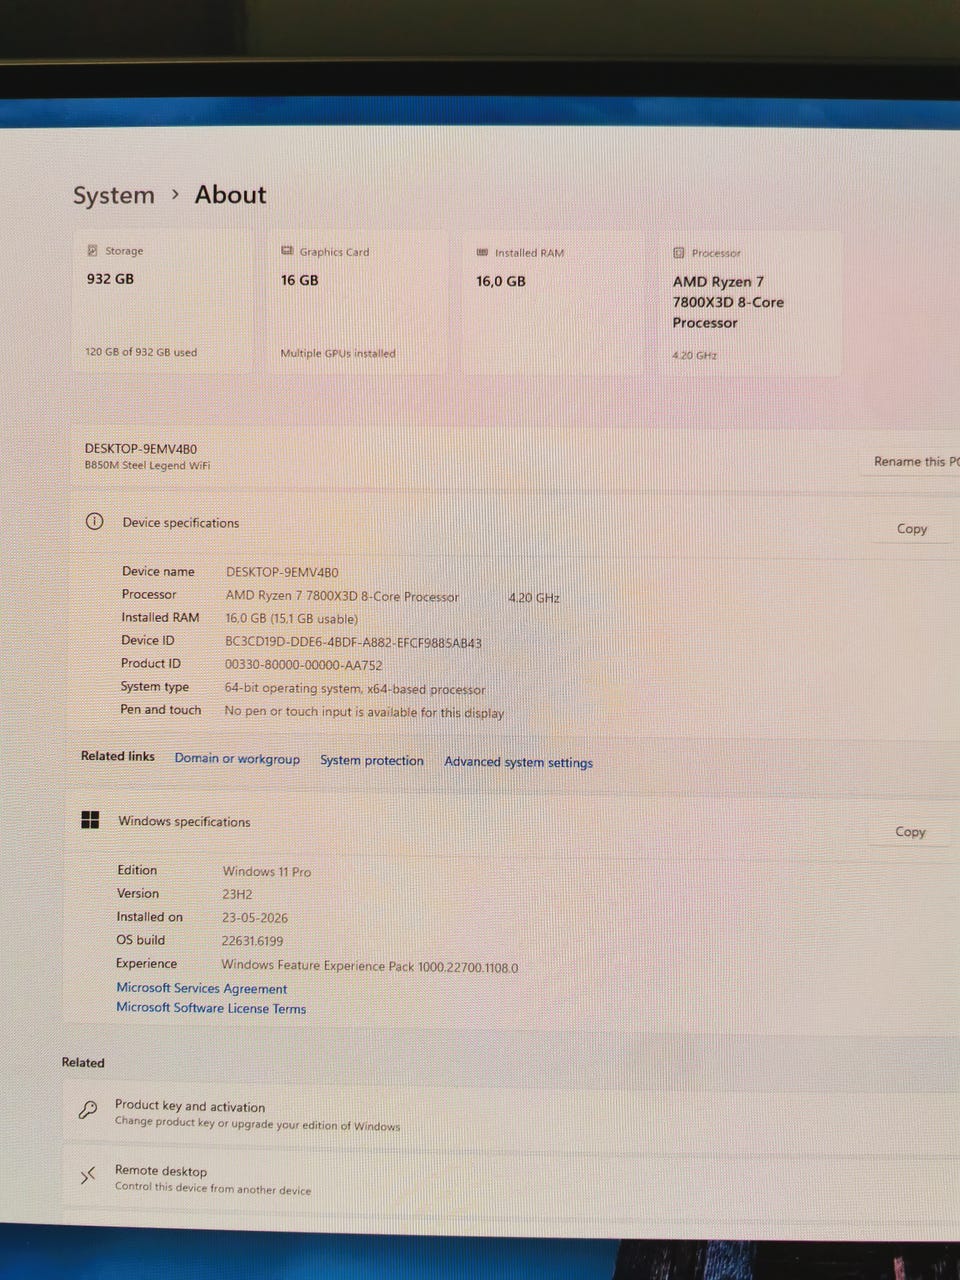Click the key icon for Product key and activation
The width and height of the screenshot is (960, 1280).
(88, 1110)
